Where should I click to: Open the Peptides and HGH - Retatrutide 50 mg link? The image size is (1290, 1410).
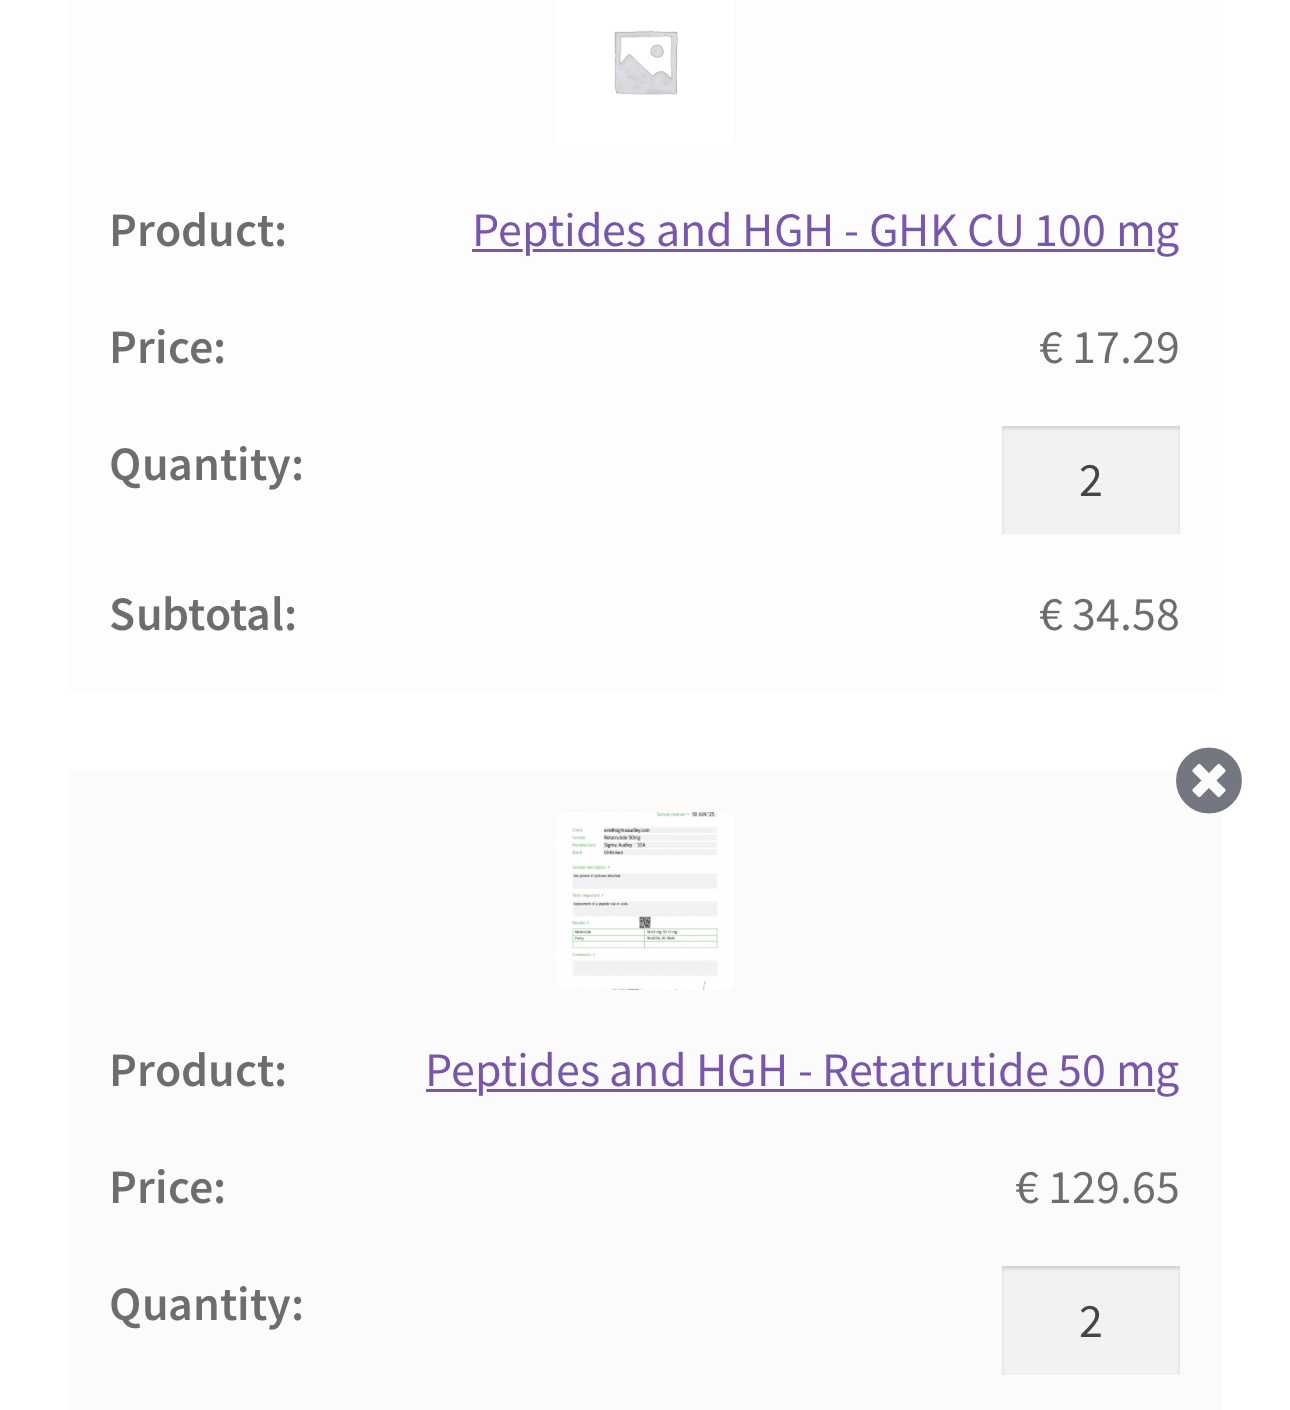coord(802,1071)
